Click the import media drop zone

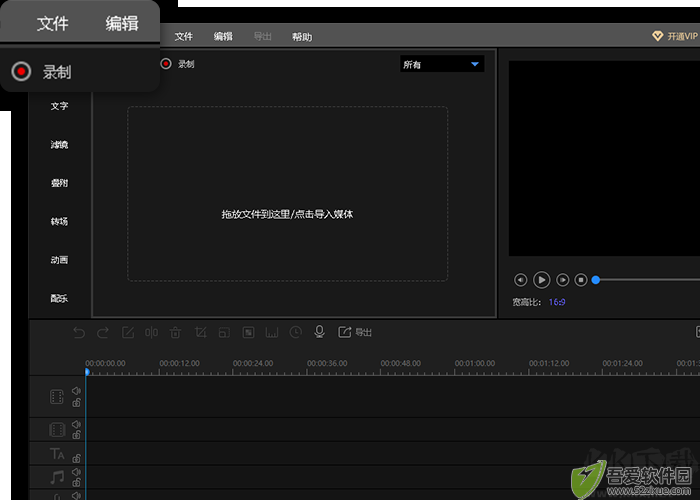click(288, 194)
